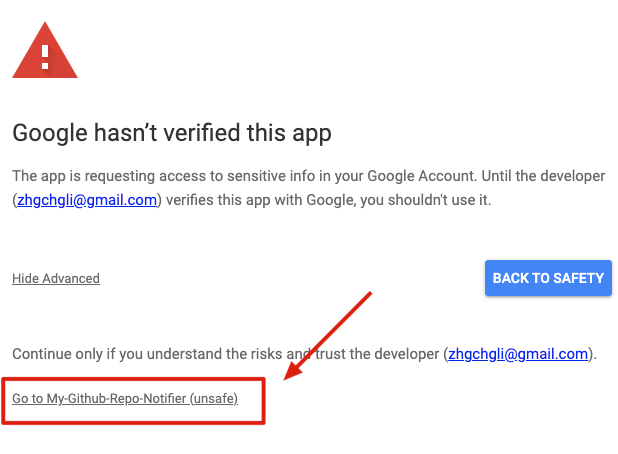Click the "The app is requesting access" sentence start
The height and width of the screenshot is (454, 618).
pyautogui.click(x=100, y=176)
